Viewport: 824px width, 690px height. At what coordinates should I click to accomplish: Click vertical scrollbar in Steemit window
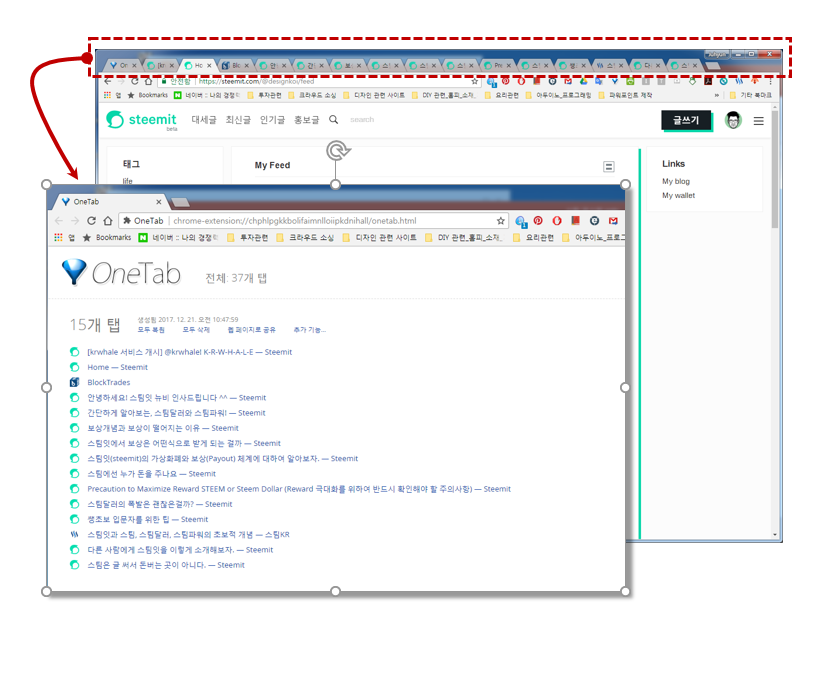click(x=775, y=168)
